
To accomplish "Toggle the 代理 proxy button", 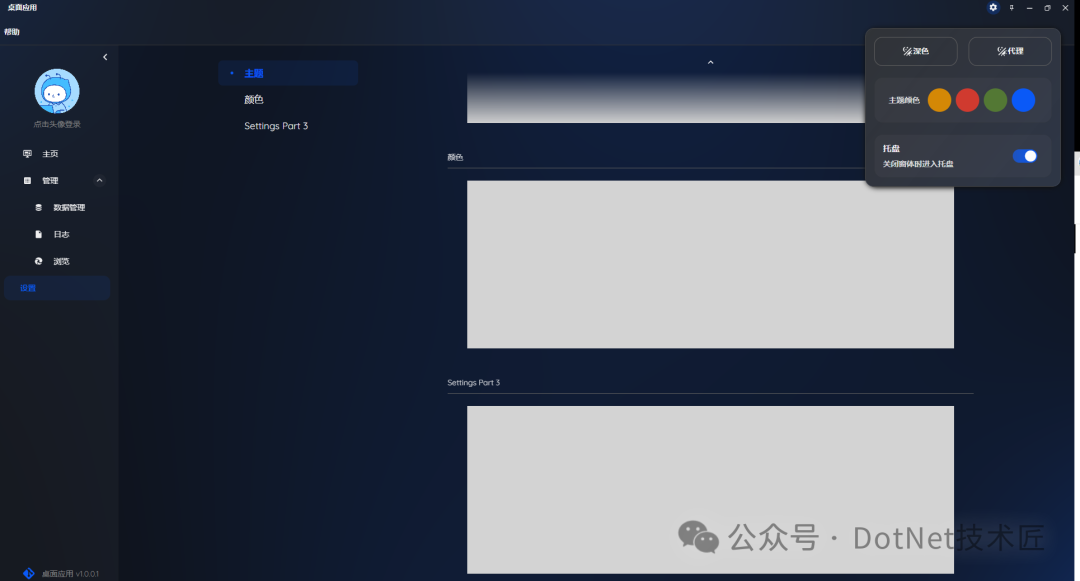I will click(1010, 51).
